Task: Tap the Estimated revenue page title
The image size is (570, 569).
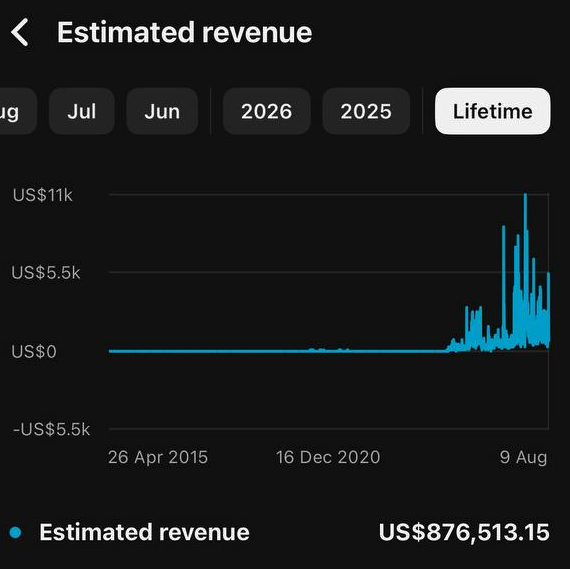Action: (x=185, y=32)
